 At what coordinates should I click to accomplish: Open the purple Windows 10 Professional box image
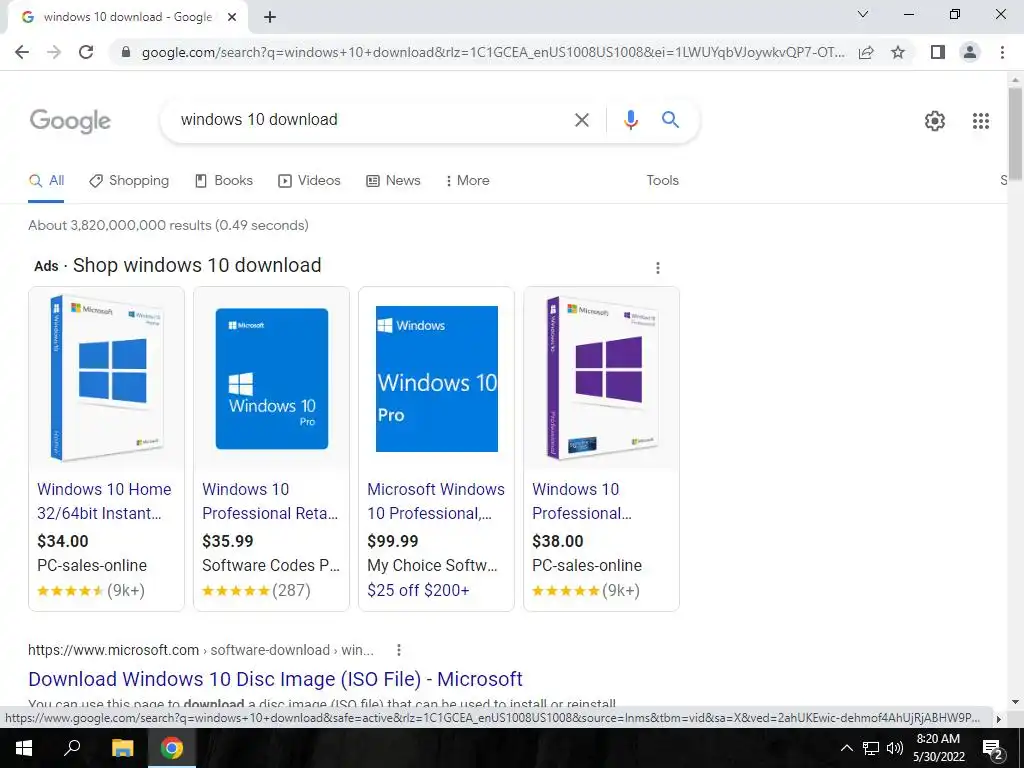click(x=601, y=378)
